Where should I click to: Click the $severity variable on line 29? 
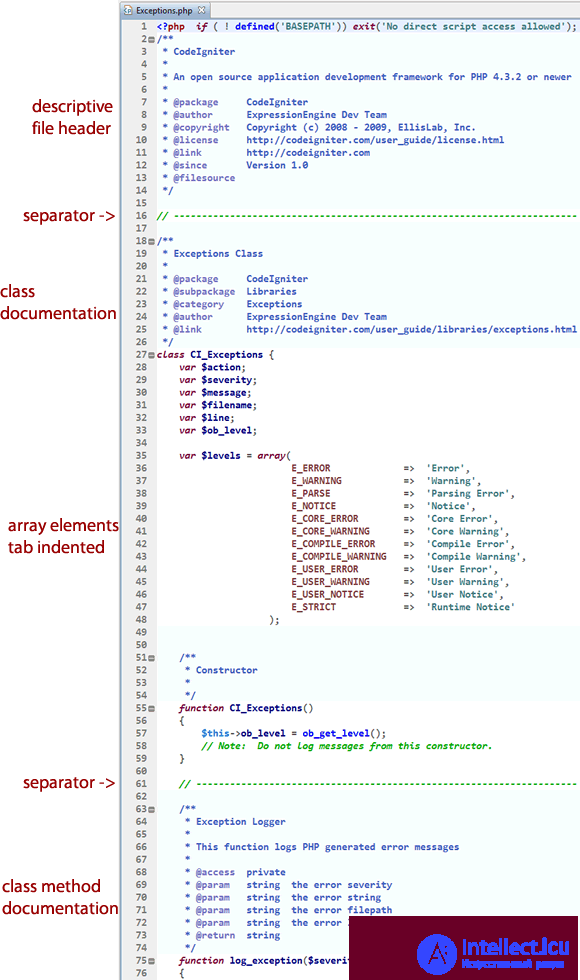229,380
